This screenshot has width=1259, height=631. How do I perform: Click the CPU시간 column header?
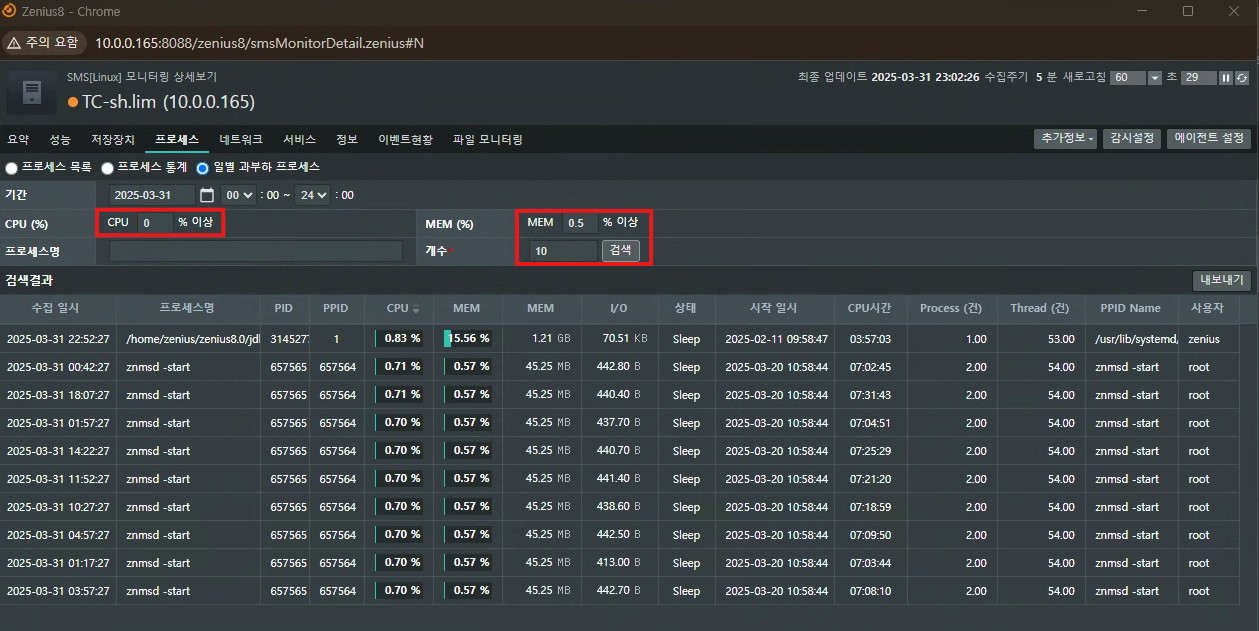click(869, 308)
